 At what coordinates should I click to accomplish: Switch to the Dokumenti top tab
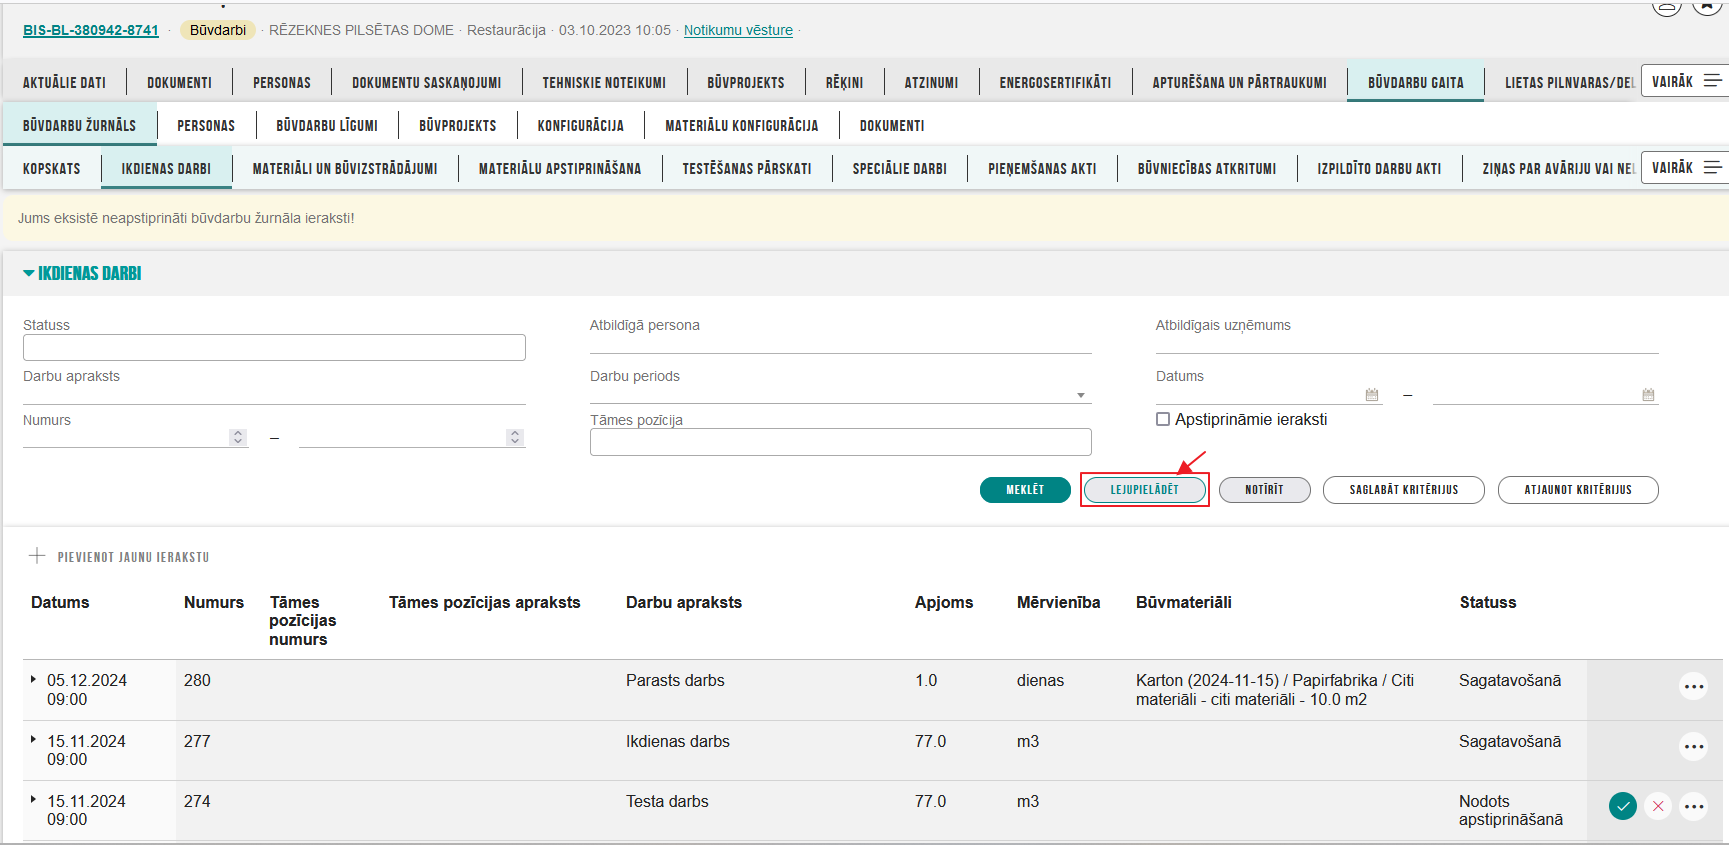pyautogui.click(x=179, y=82)
